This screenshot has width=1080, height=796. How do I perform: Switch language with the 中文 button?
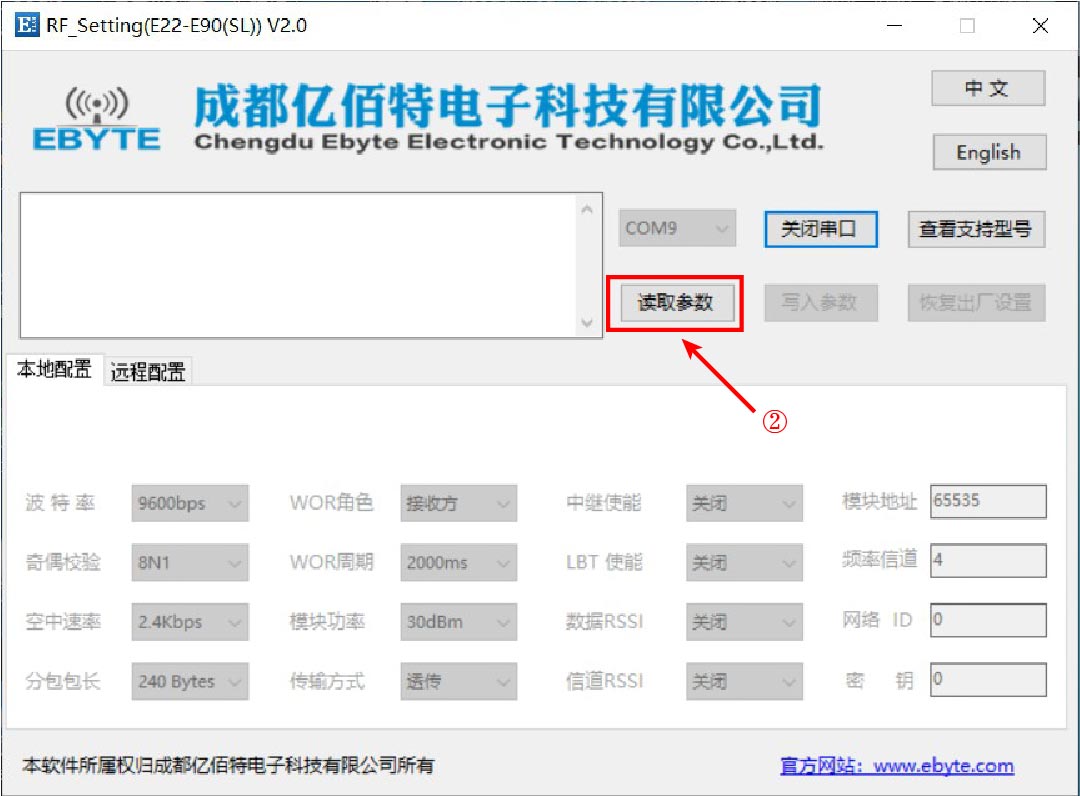pos(988,88)
